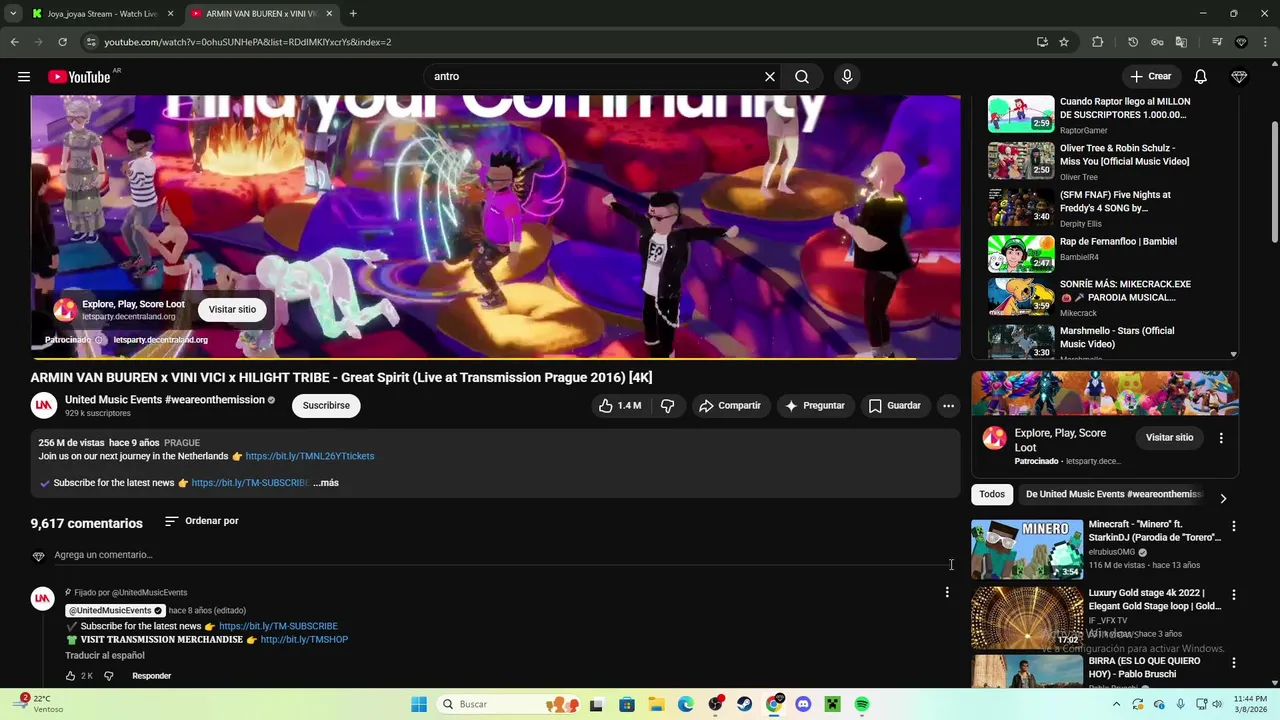Switch to Joya_joyaa Stream tab
Viewport: 1280px width, 720px height.
(102, 14)
